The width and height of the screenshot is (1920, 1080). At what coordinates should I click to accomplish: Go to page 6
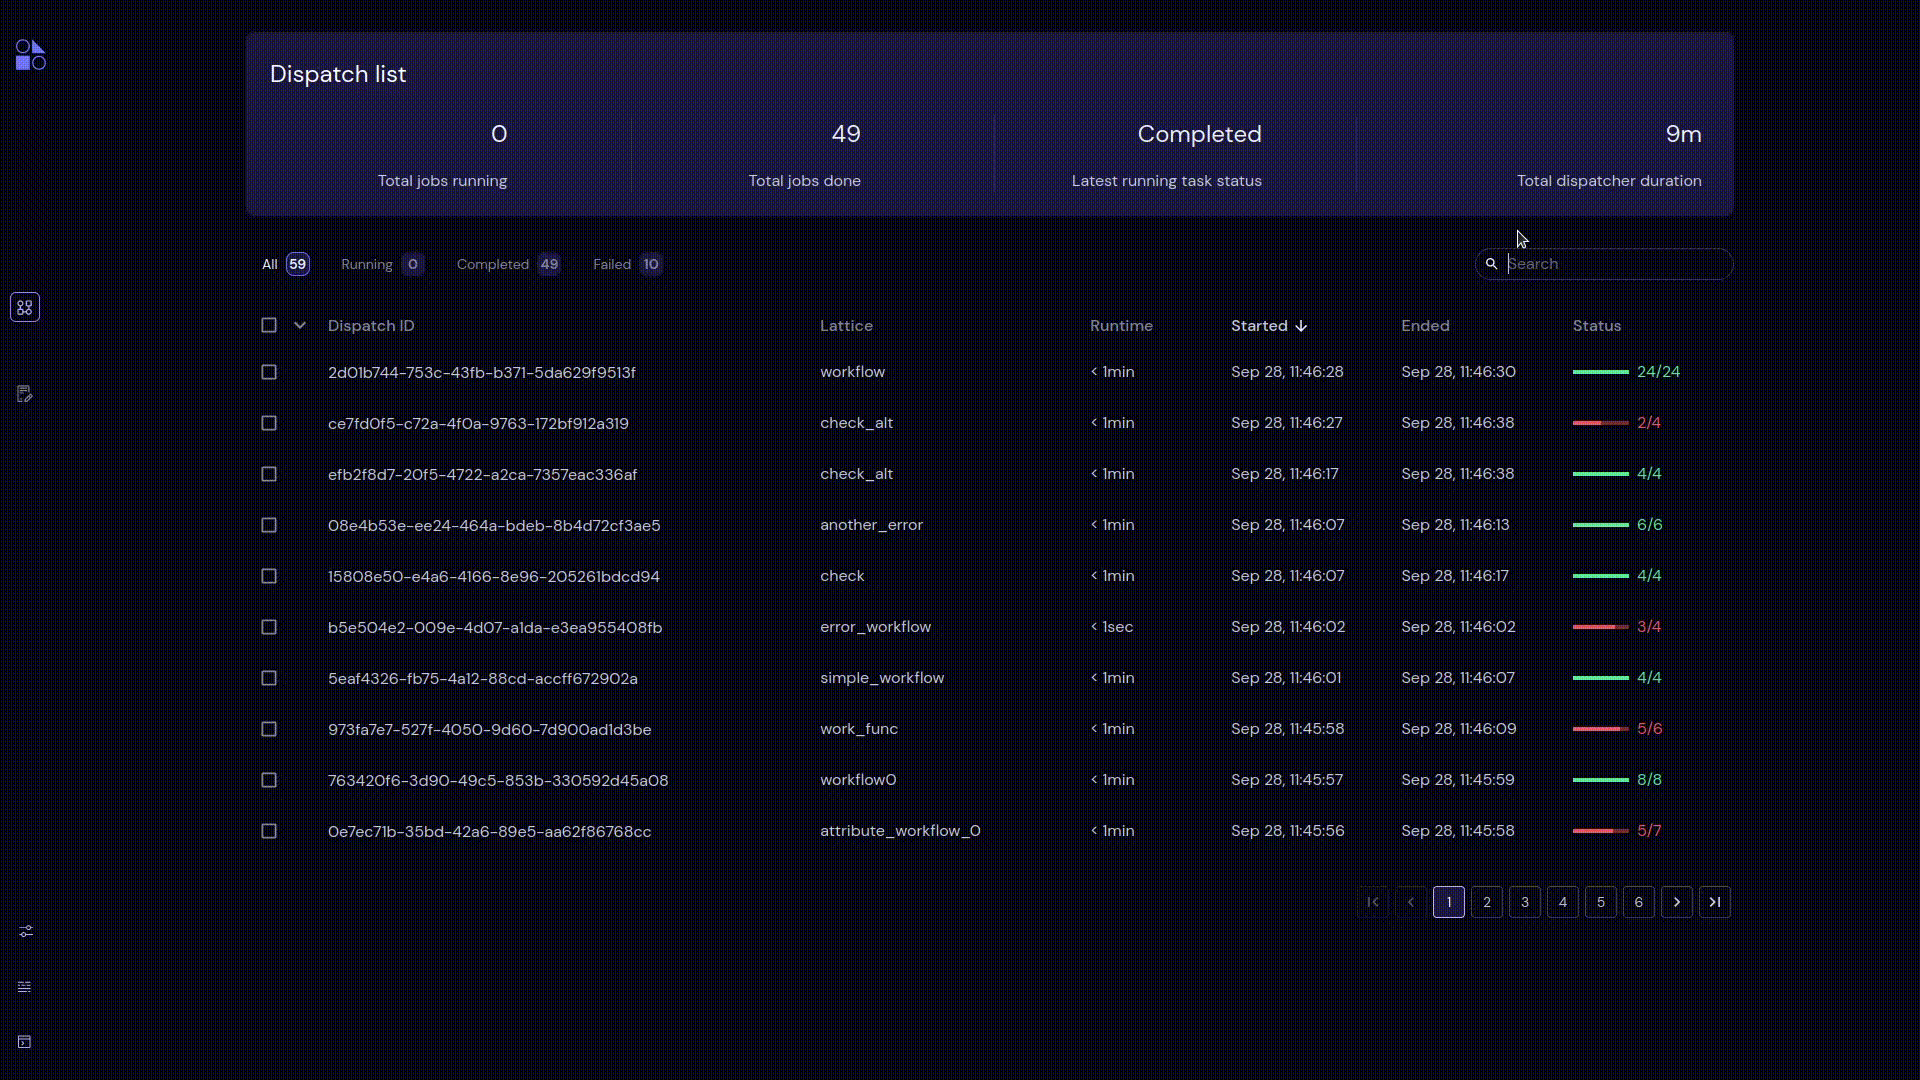click(x=1639, y=902)
